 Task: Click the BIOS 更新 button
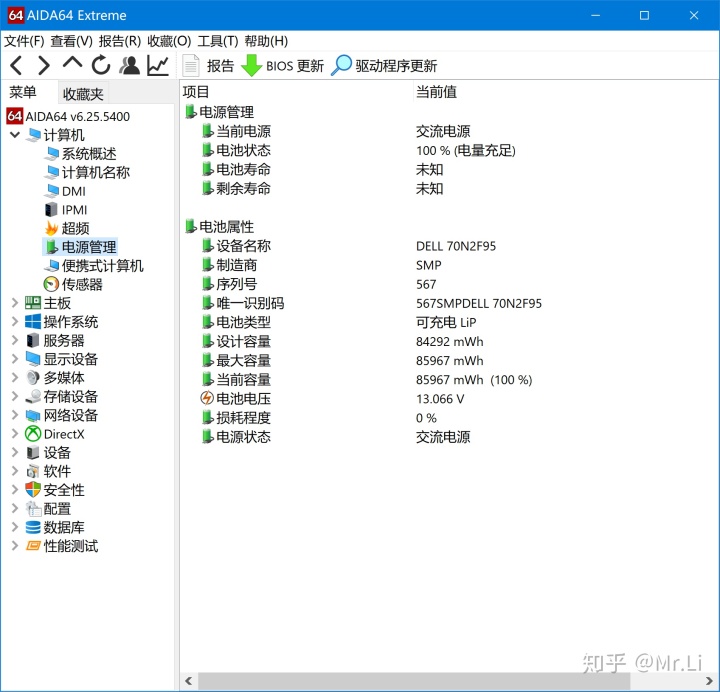click(x=282, y=66)
